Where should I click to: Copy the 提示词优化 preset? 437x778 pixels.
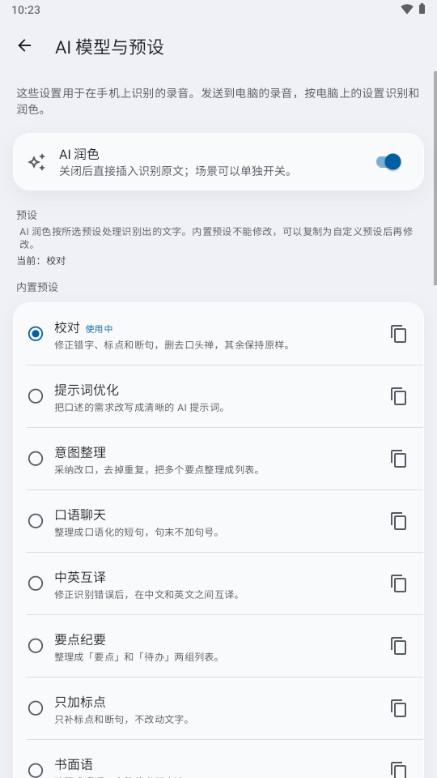(398, 396)
